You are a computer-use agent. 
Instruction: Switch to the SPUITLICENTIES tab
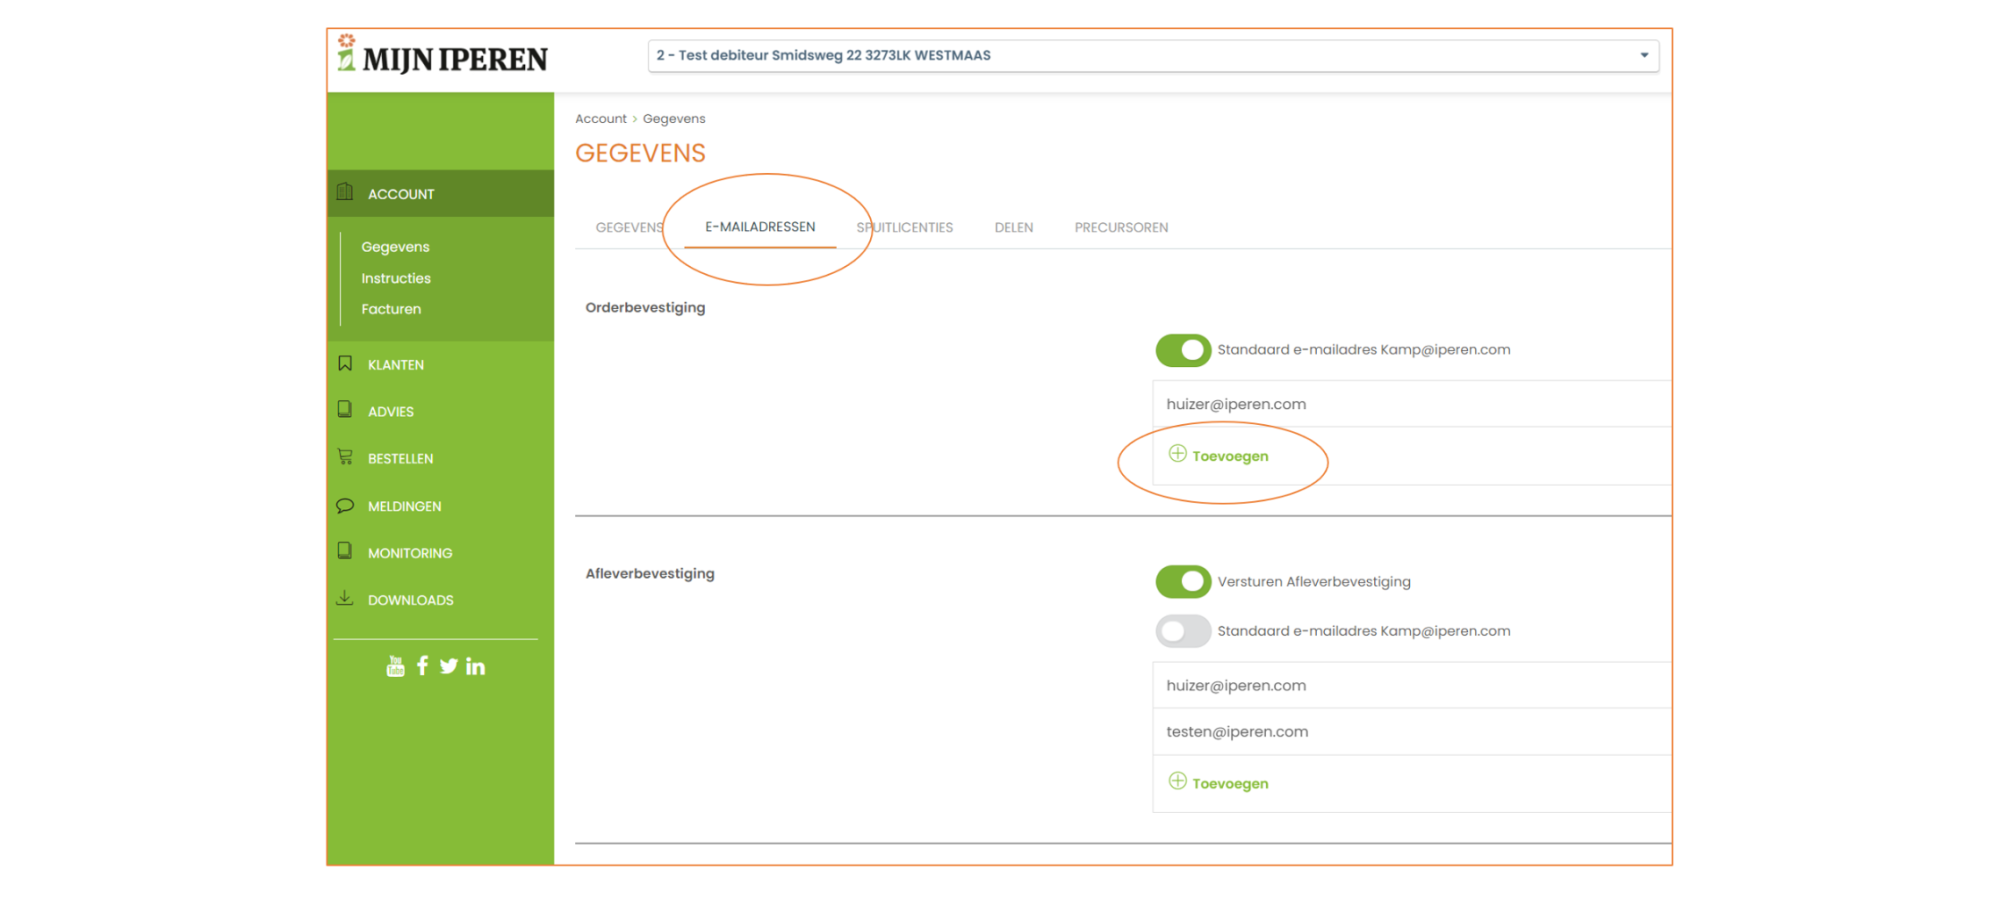coord(904,227)
